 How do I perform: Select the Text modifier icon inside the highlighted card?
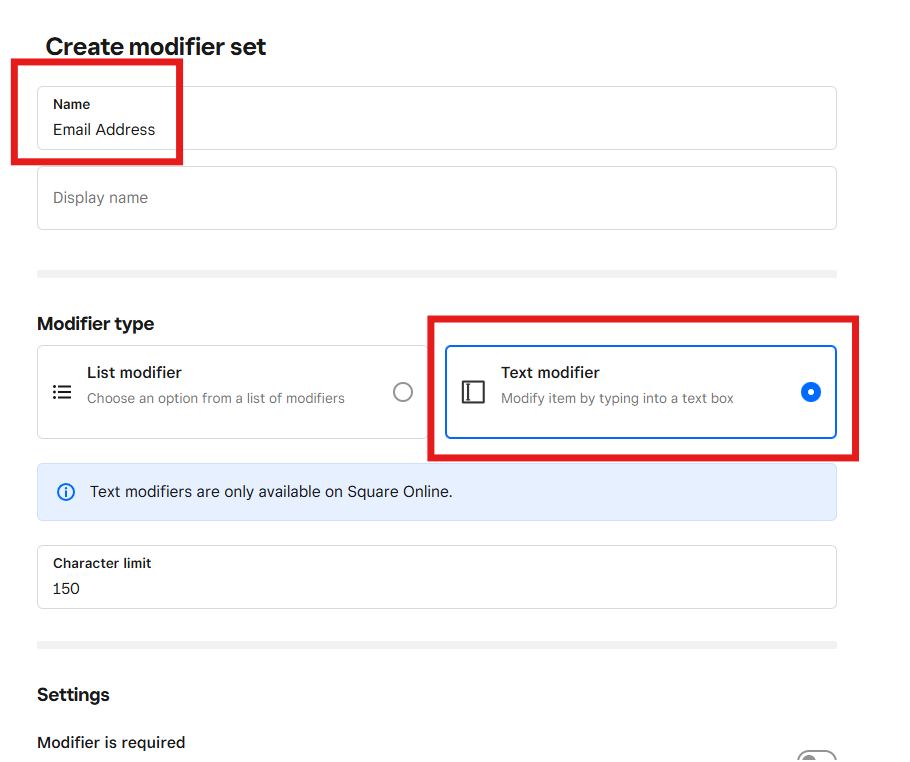coord(473,392)
